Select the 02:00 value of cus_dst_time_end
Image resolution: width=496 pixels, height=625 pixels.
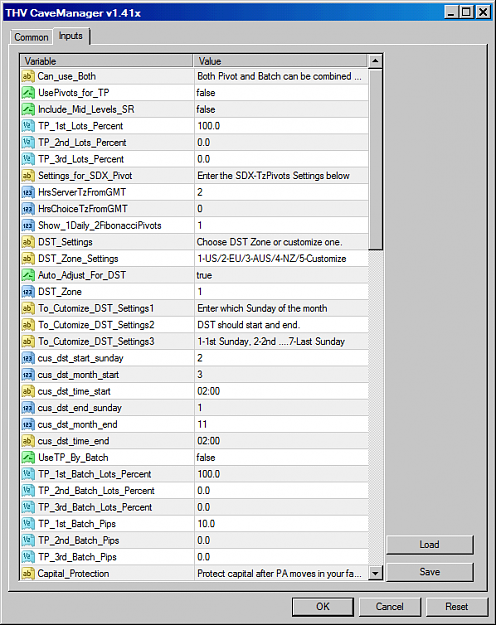209,441
